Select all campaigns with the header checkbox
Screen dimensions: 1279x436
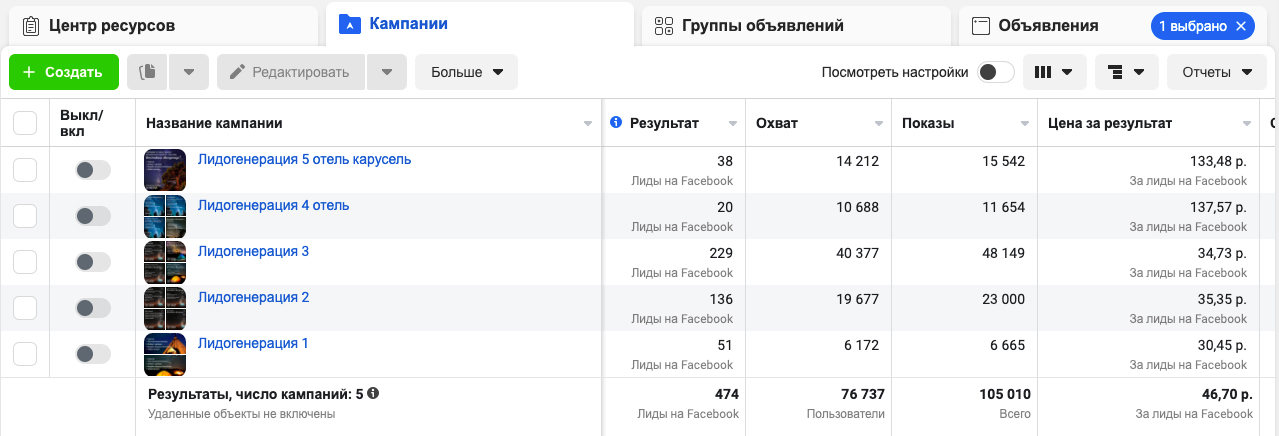point(25,123)
